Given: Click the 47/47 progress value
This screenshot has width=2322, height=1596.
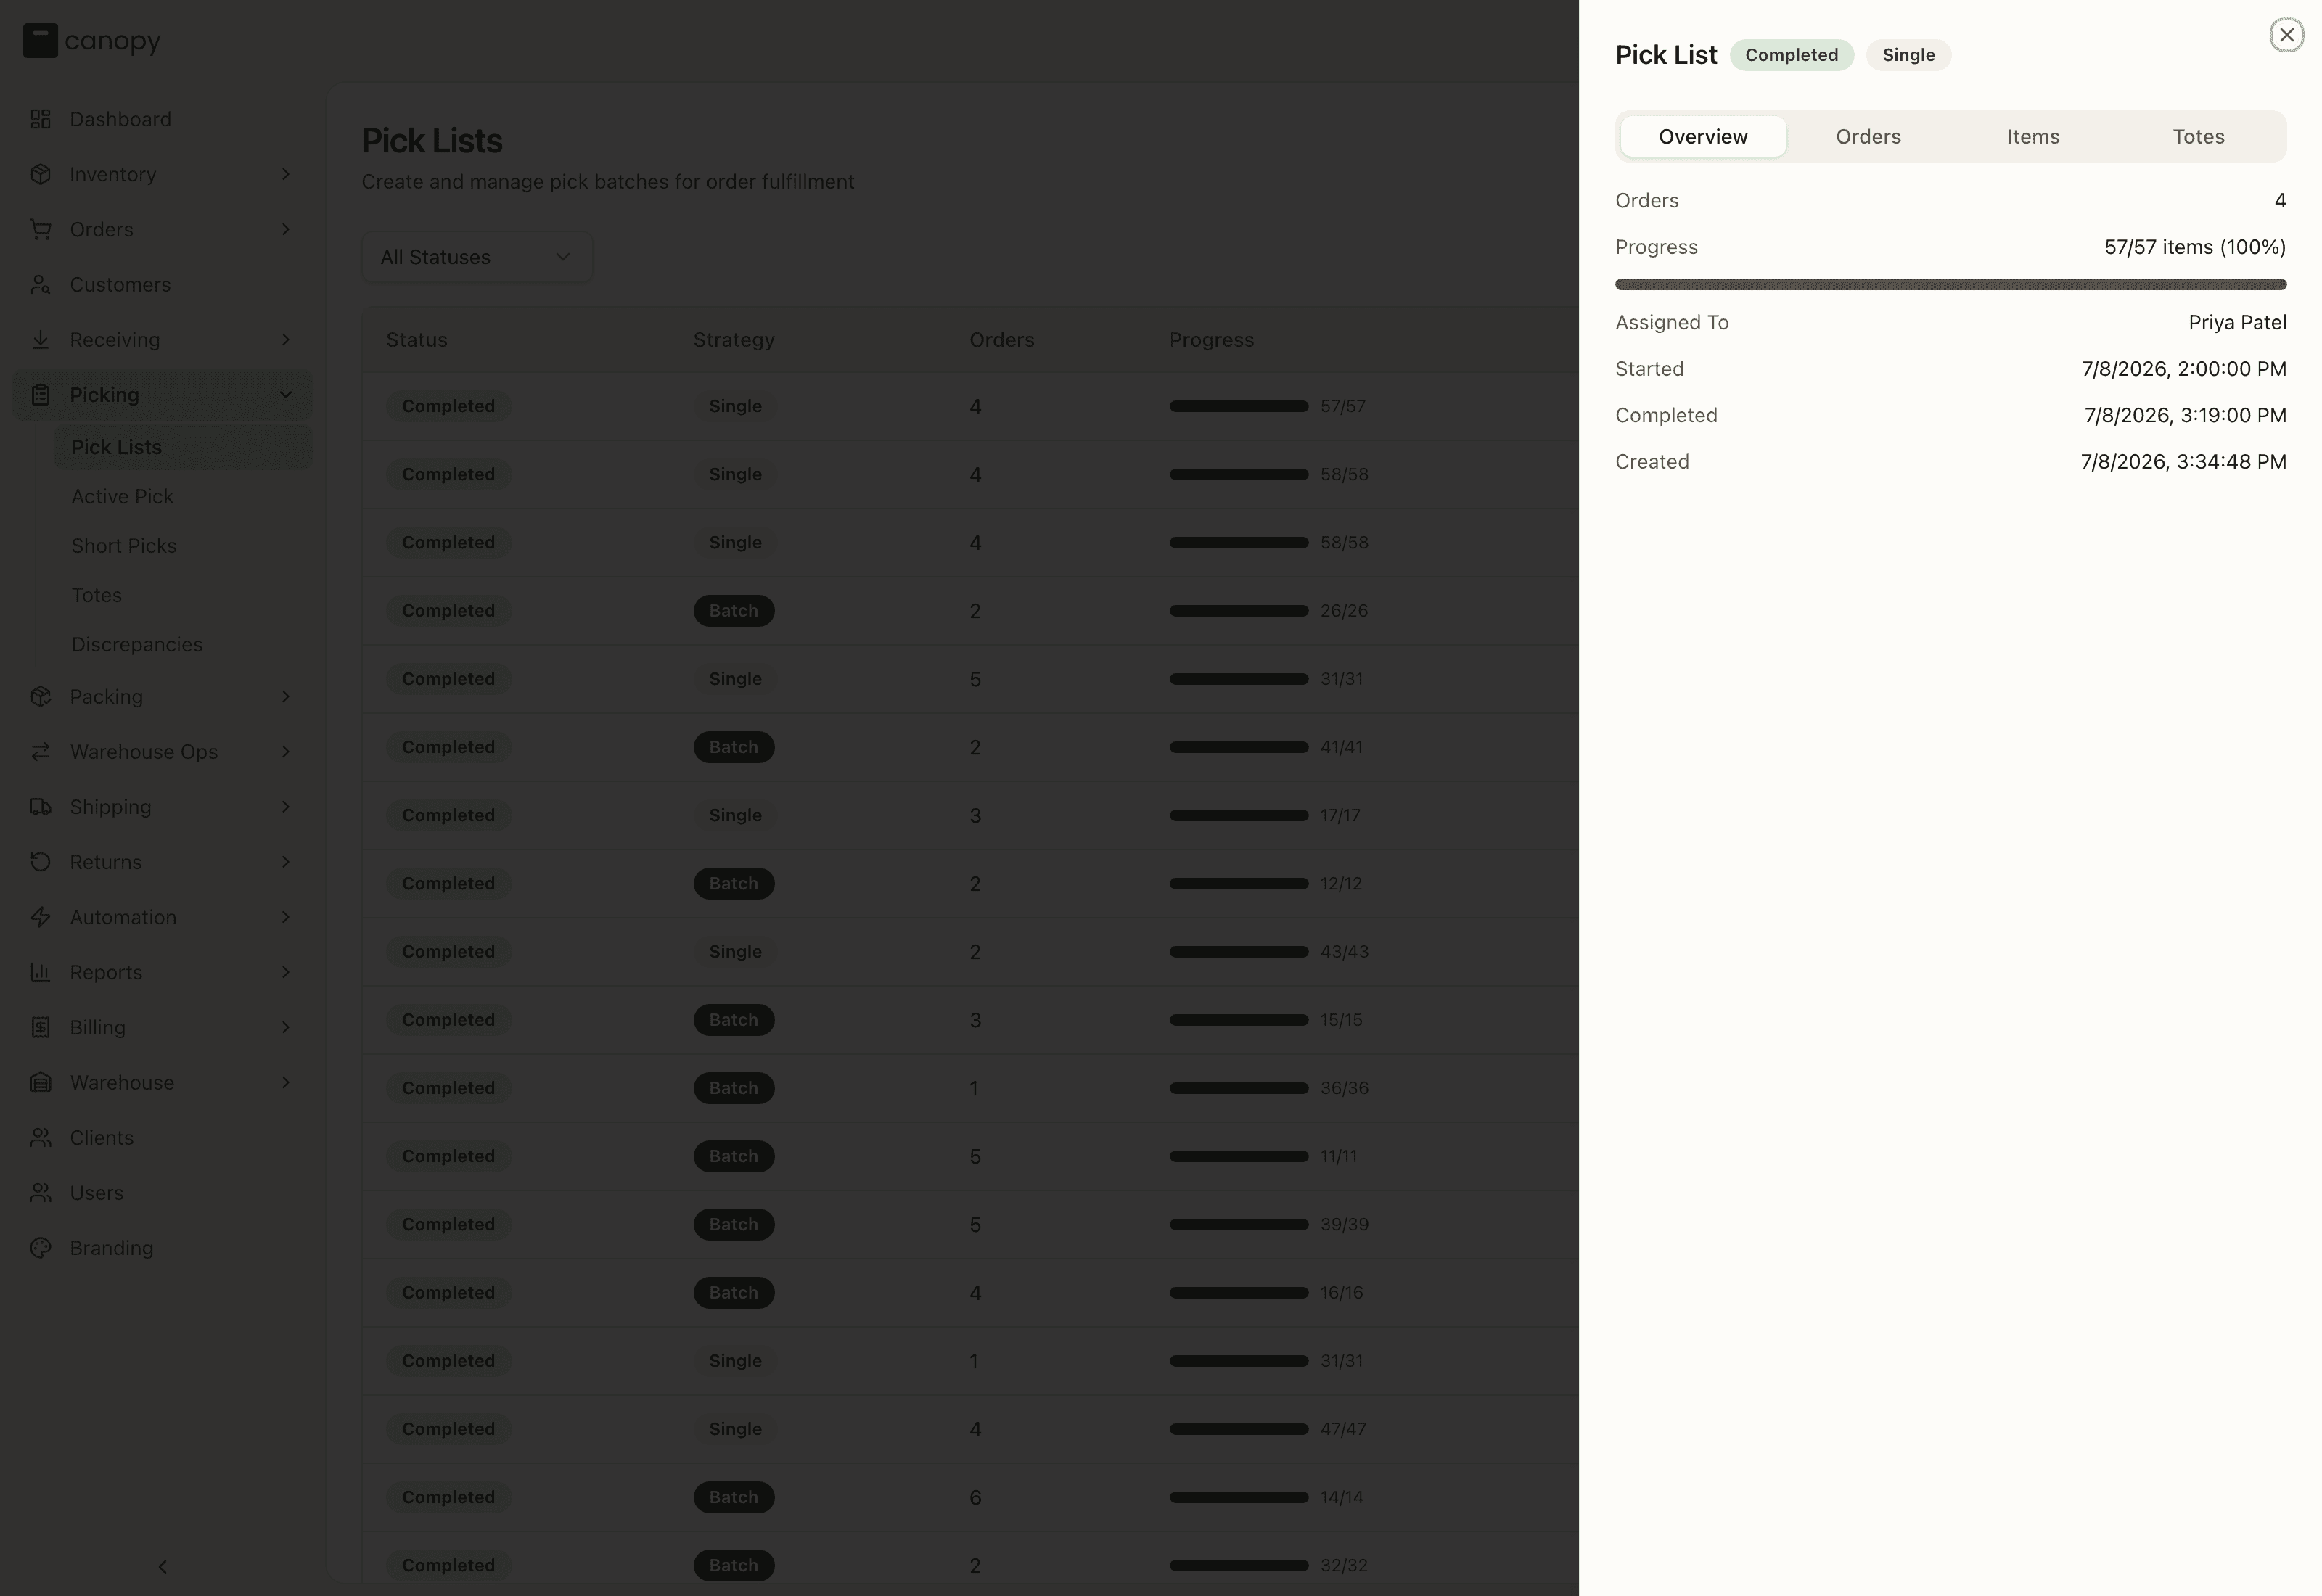Looking at the screenshot, I should [1342, 1428].
